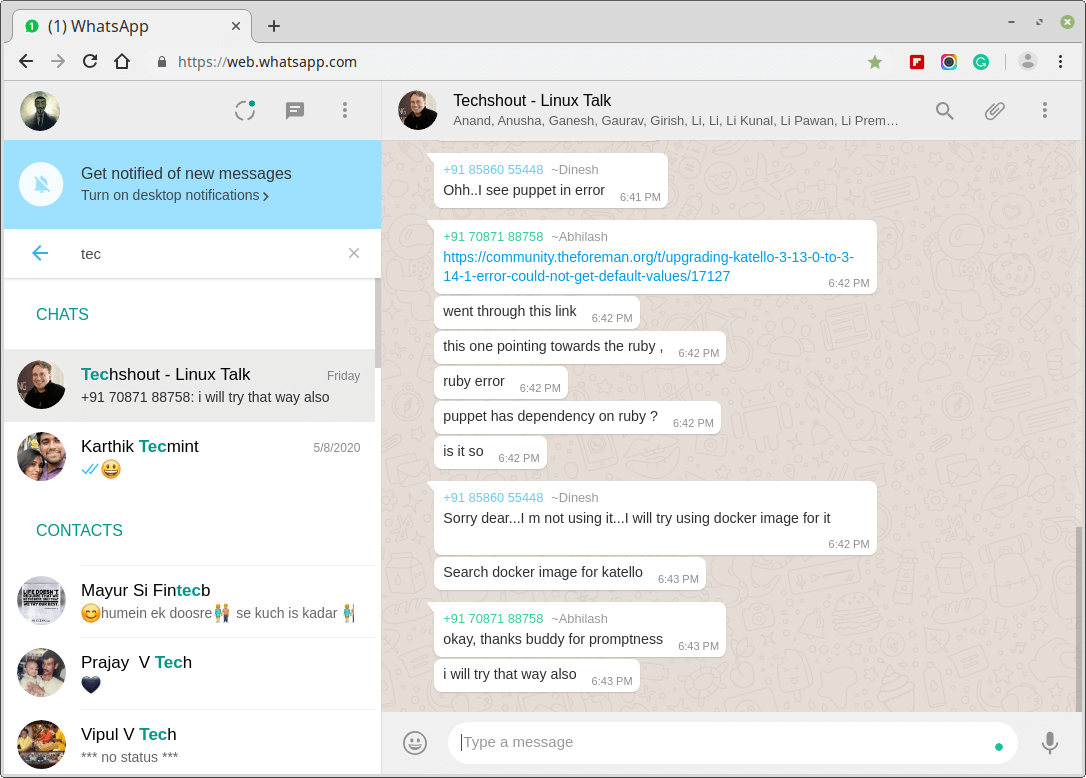Click the paperclip attach icon
Viewport: 1086px width, 778px height.
click(994, 110)
